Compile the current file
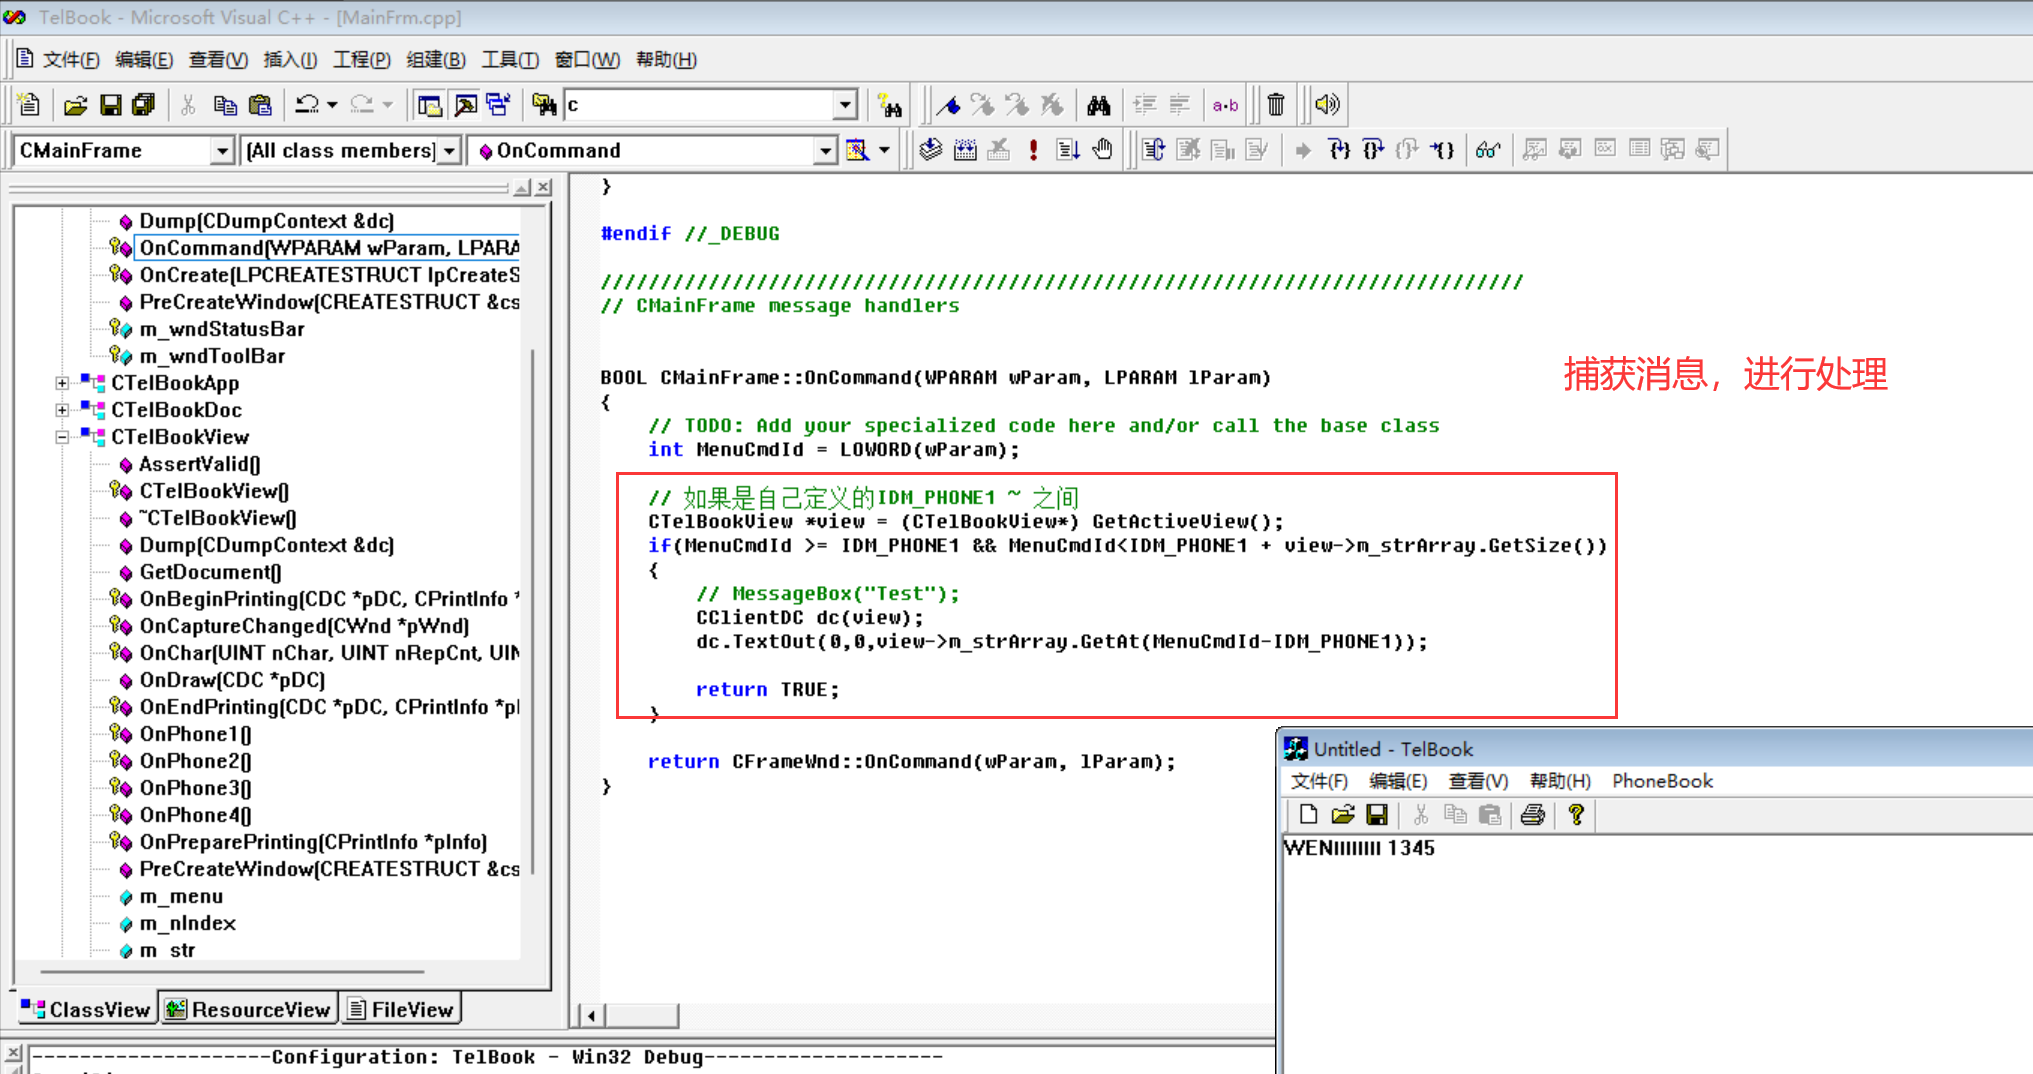2033x1074 pixels. coord(931,150)
